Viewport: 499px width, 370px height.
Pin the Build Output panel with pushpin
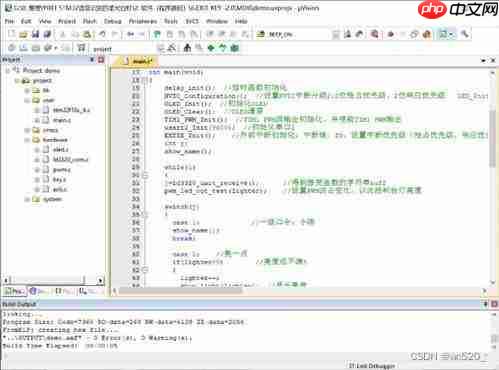tap(485, 304)
